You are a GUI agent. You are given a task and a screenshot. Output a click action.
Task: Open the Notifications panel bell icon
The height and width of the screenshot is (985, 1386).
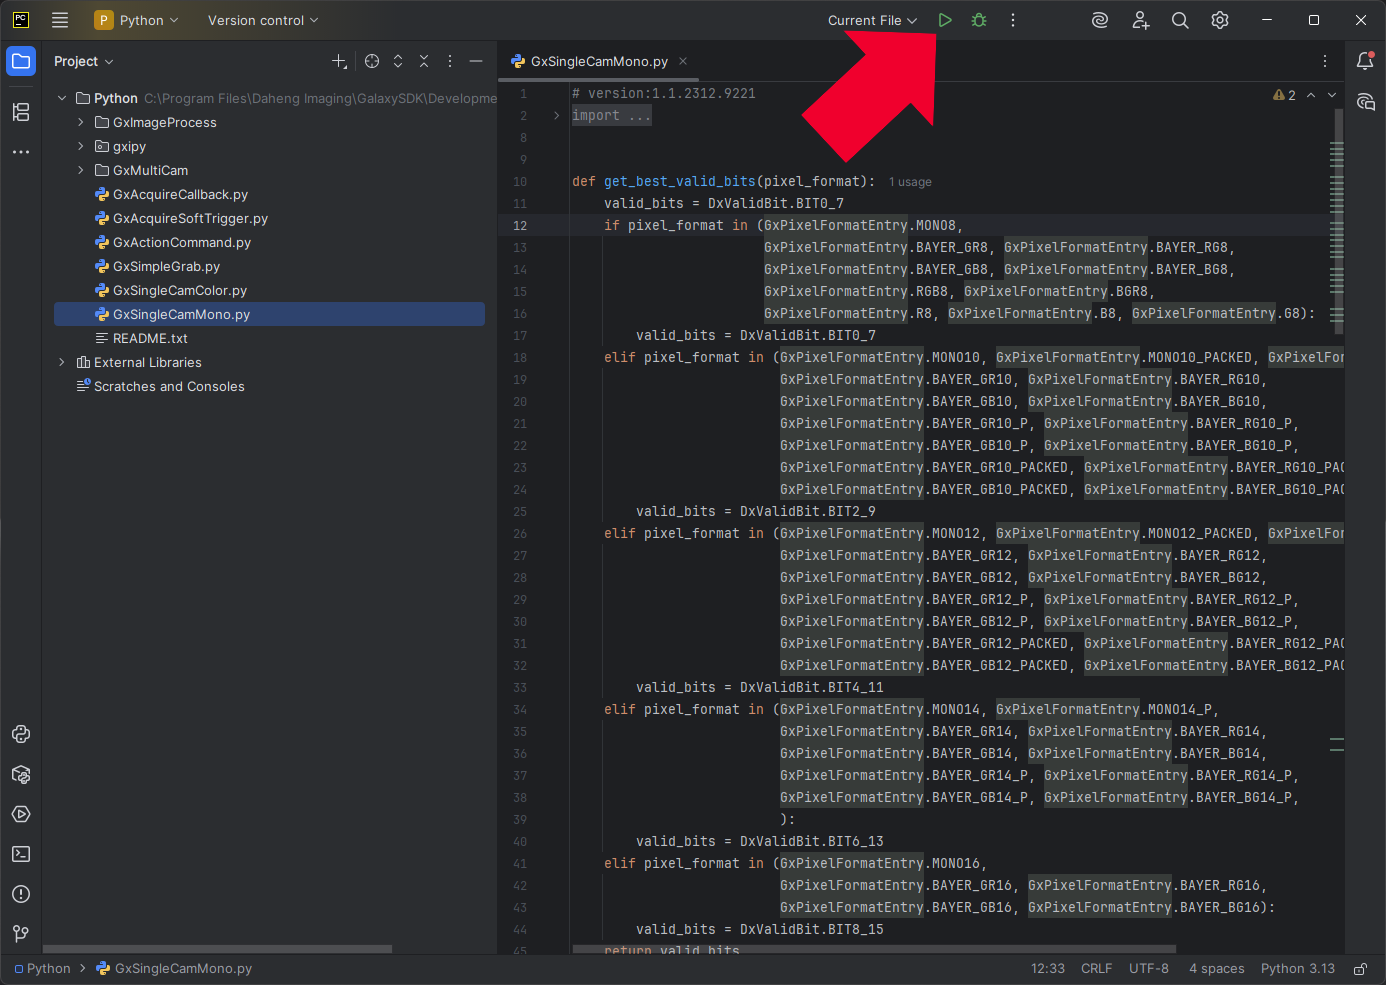click(x=1365, y=61)
